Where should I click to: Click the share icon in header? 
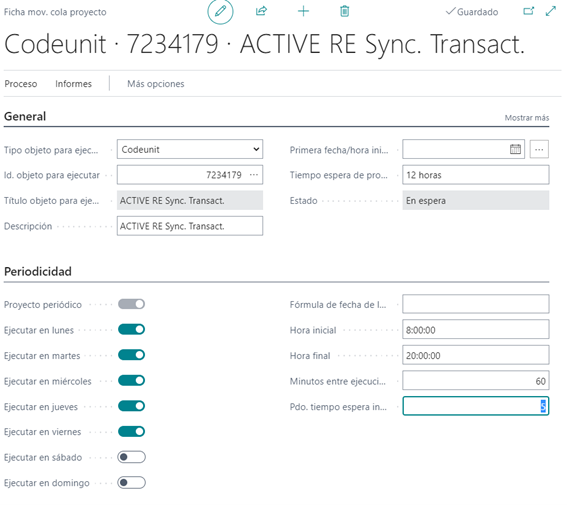[x=261, y=11]
